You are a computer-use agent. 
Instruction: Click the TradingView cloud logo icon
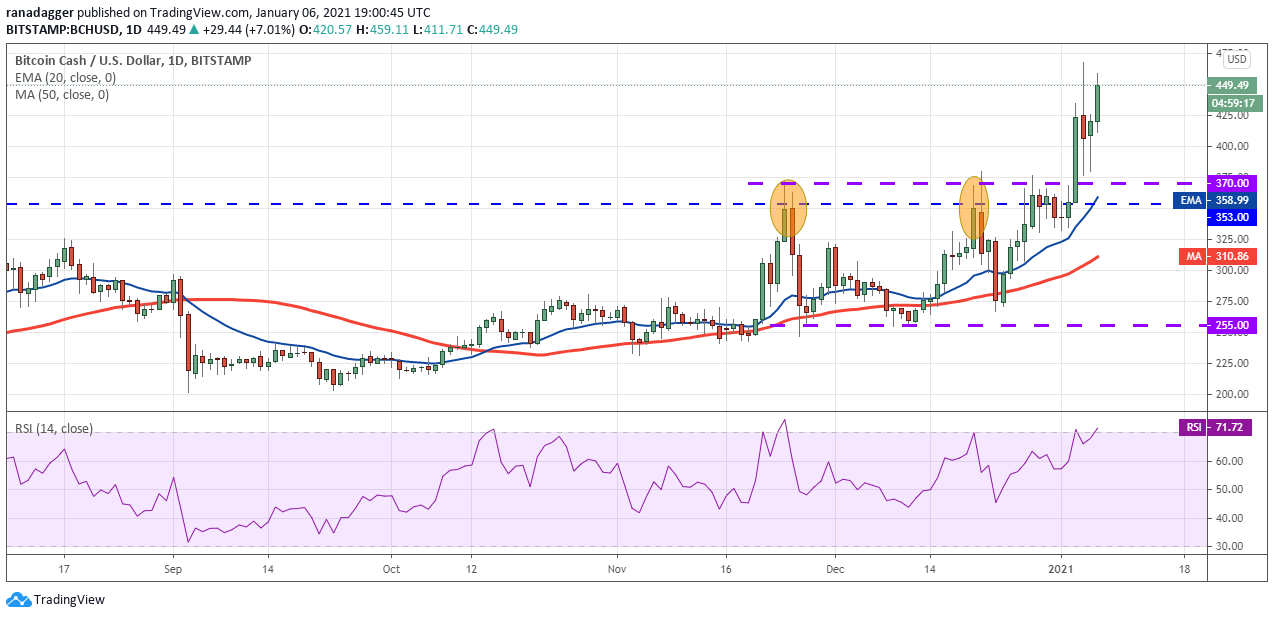click(x=17, y=600)
